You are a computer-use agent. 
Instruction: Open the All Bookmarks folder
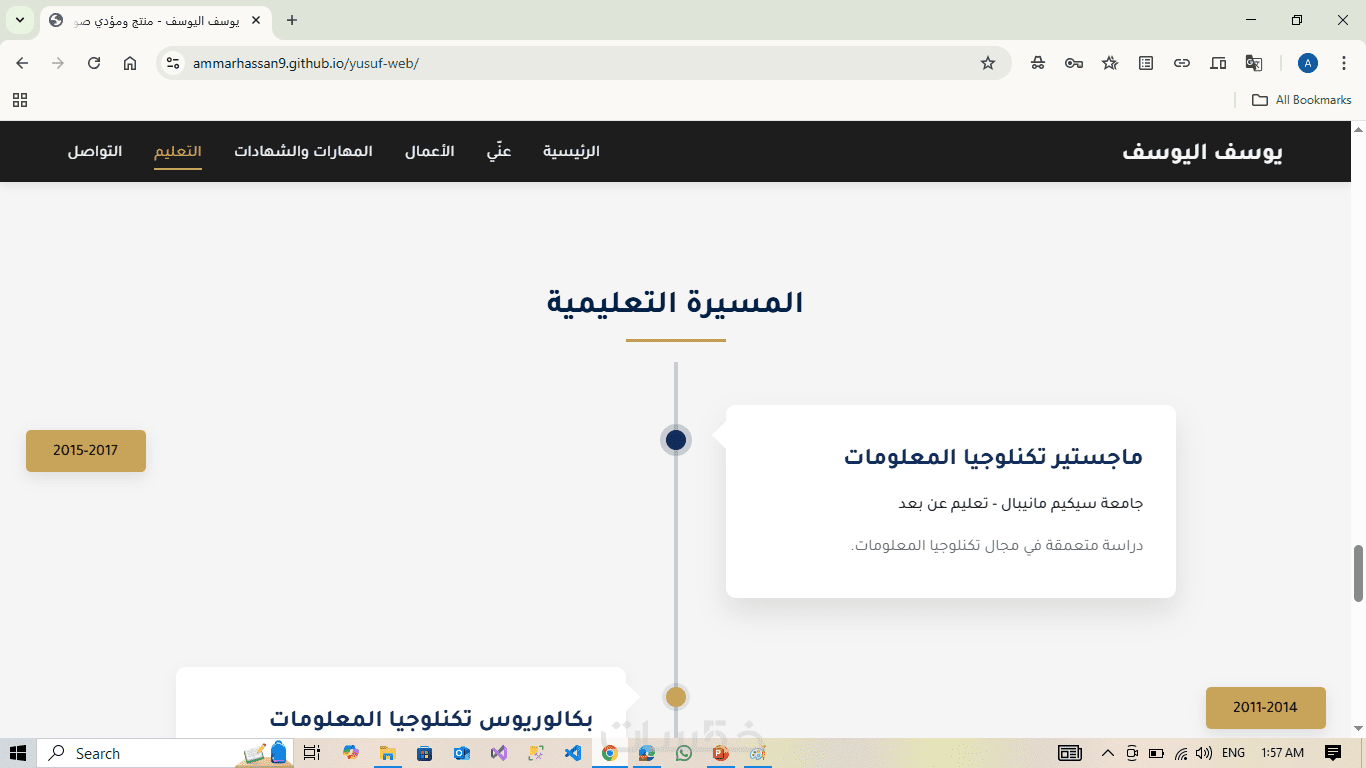pos(1301,100)
